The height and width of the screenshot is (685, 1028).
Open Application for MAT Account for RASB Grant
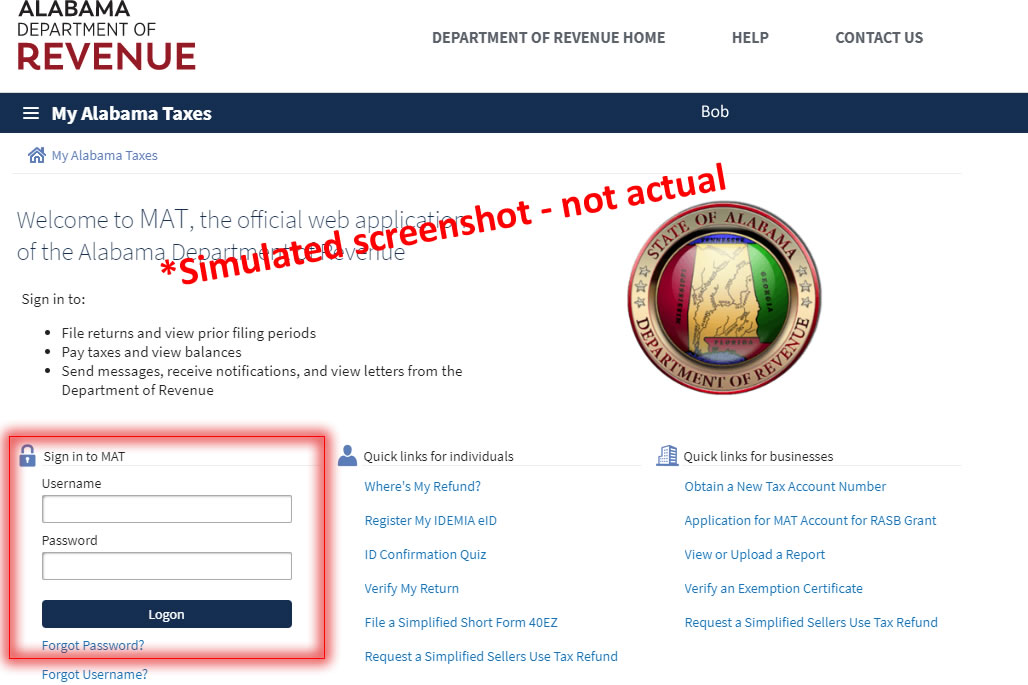coord(810,520)
